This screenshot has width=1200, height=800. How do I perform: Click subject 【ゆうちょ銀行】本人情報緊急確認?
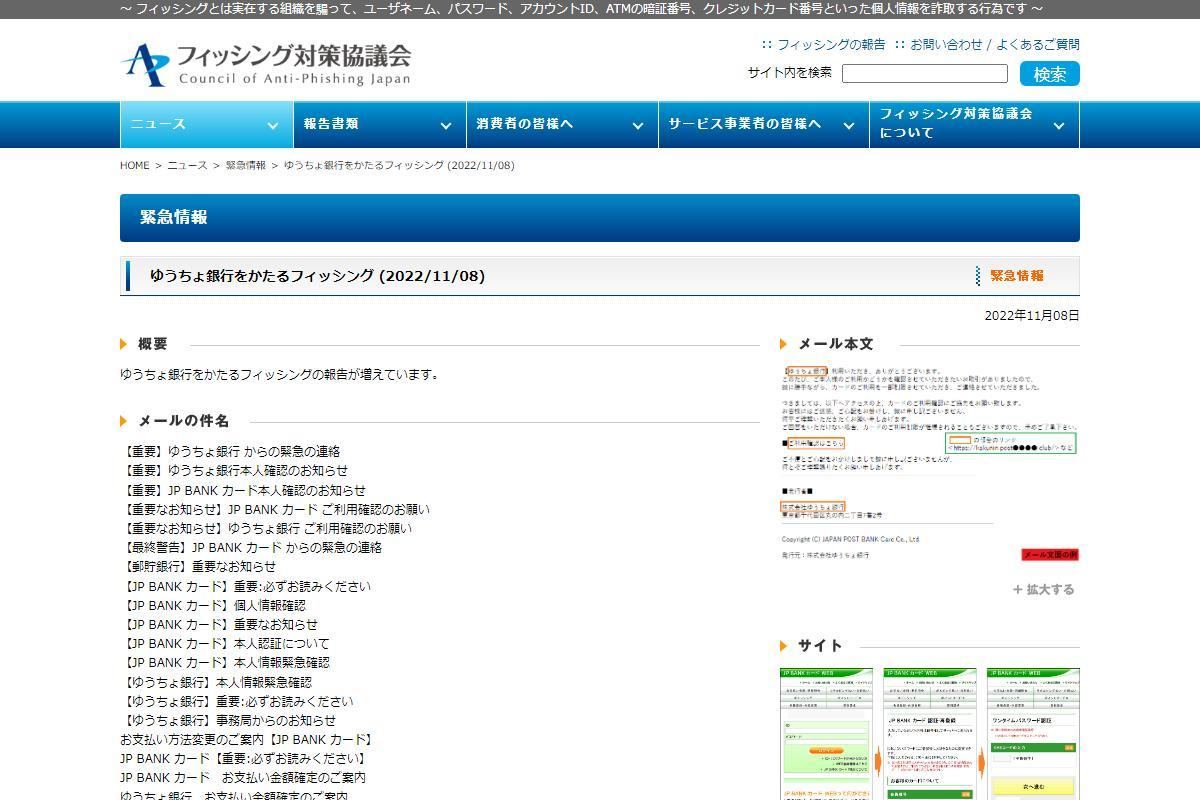pos(216,683)
